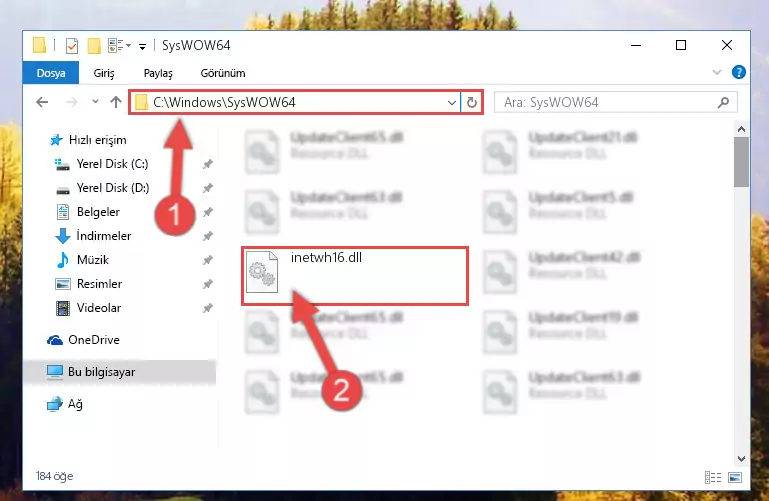
Task: Open Customize Quick Access Toolbar arrow
Action: click(x=142, y=47)
